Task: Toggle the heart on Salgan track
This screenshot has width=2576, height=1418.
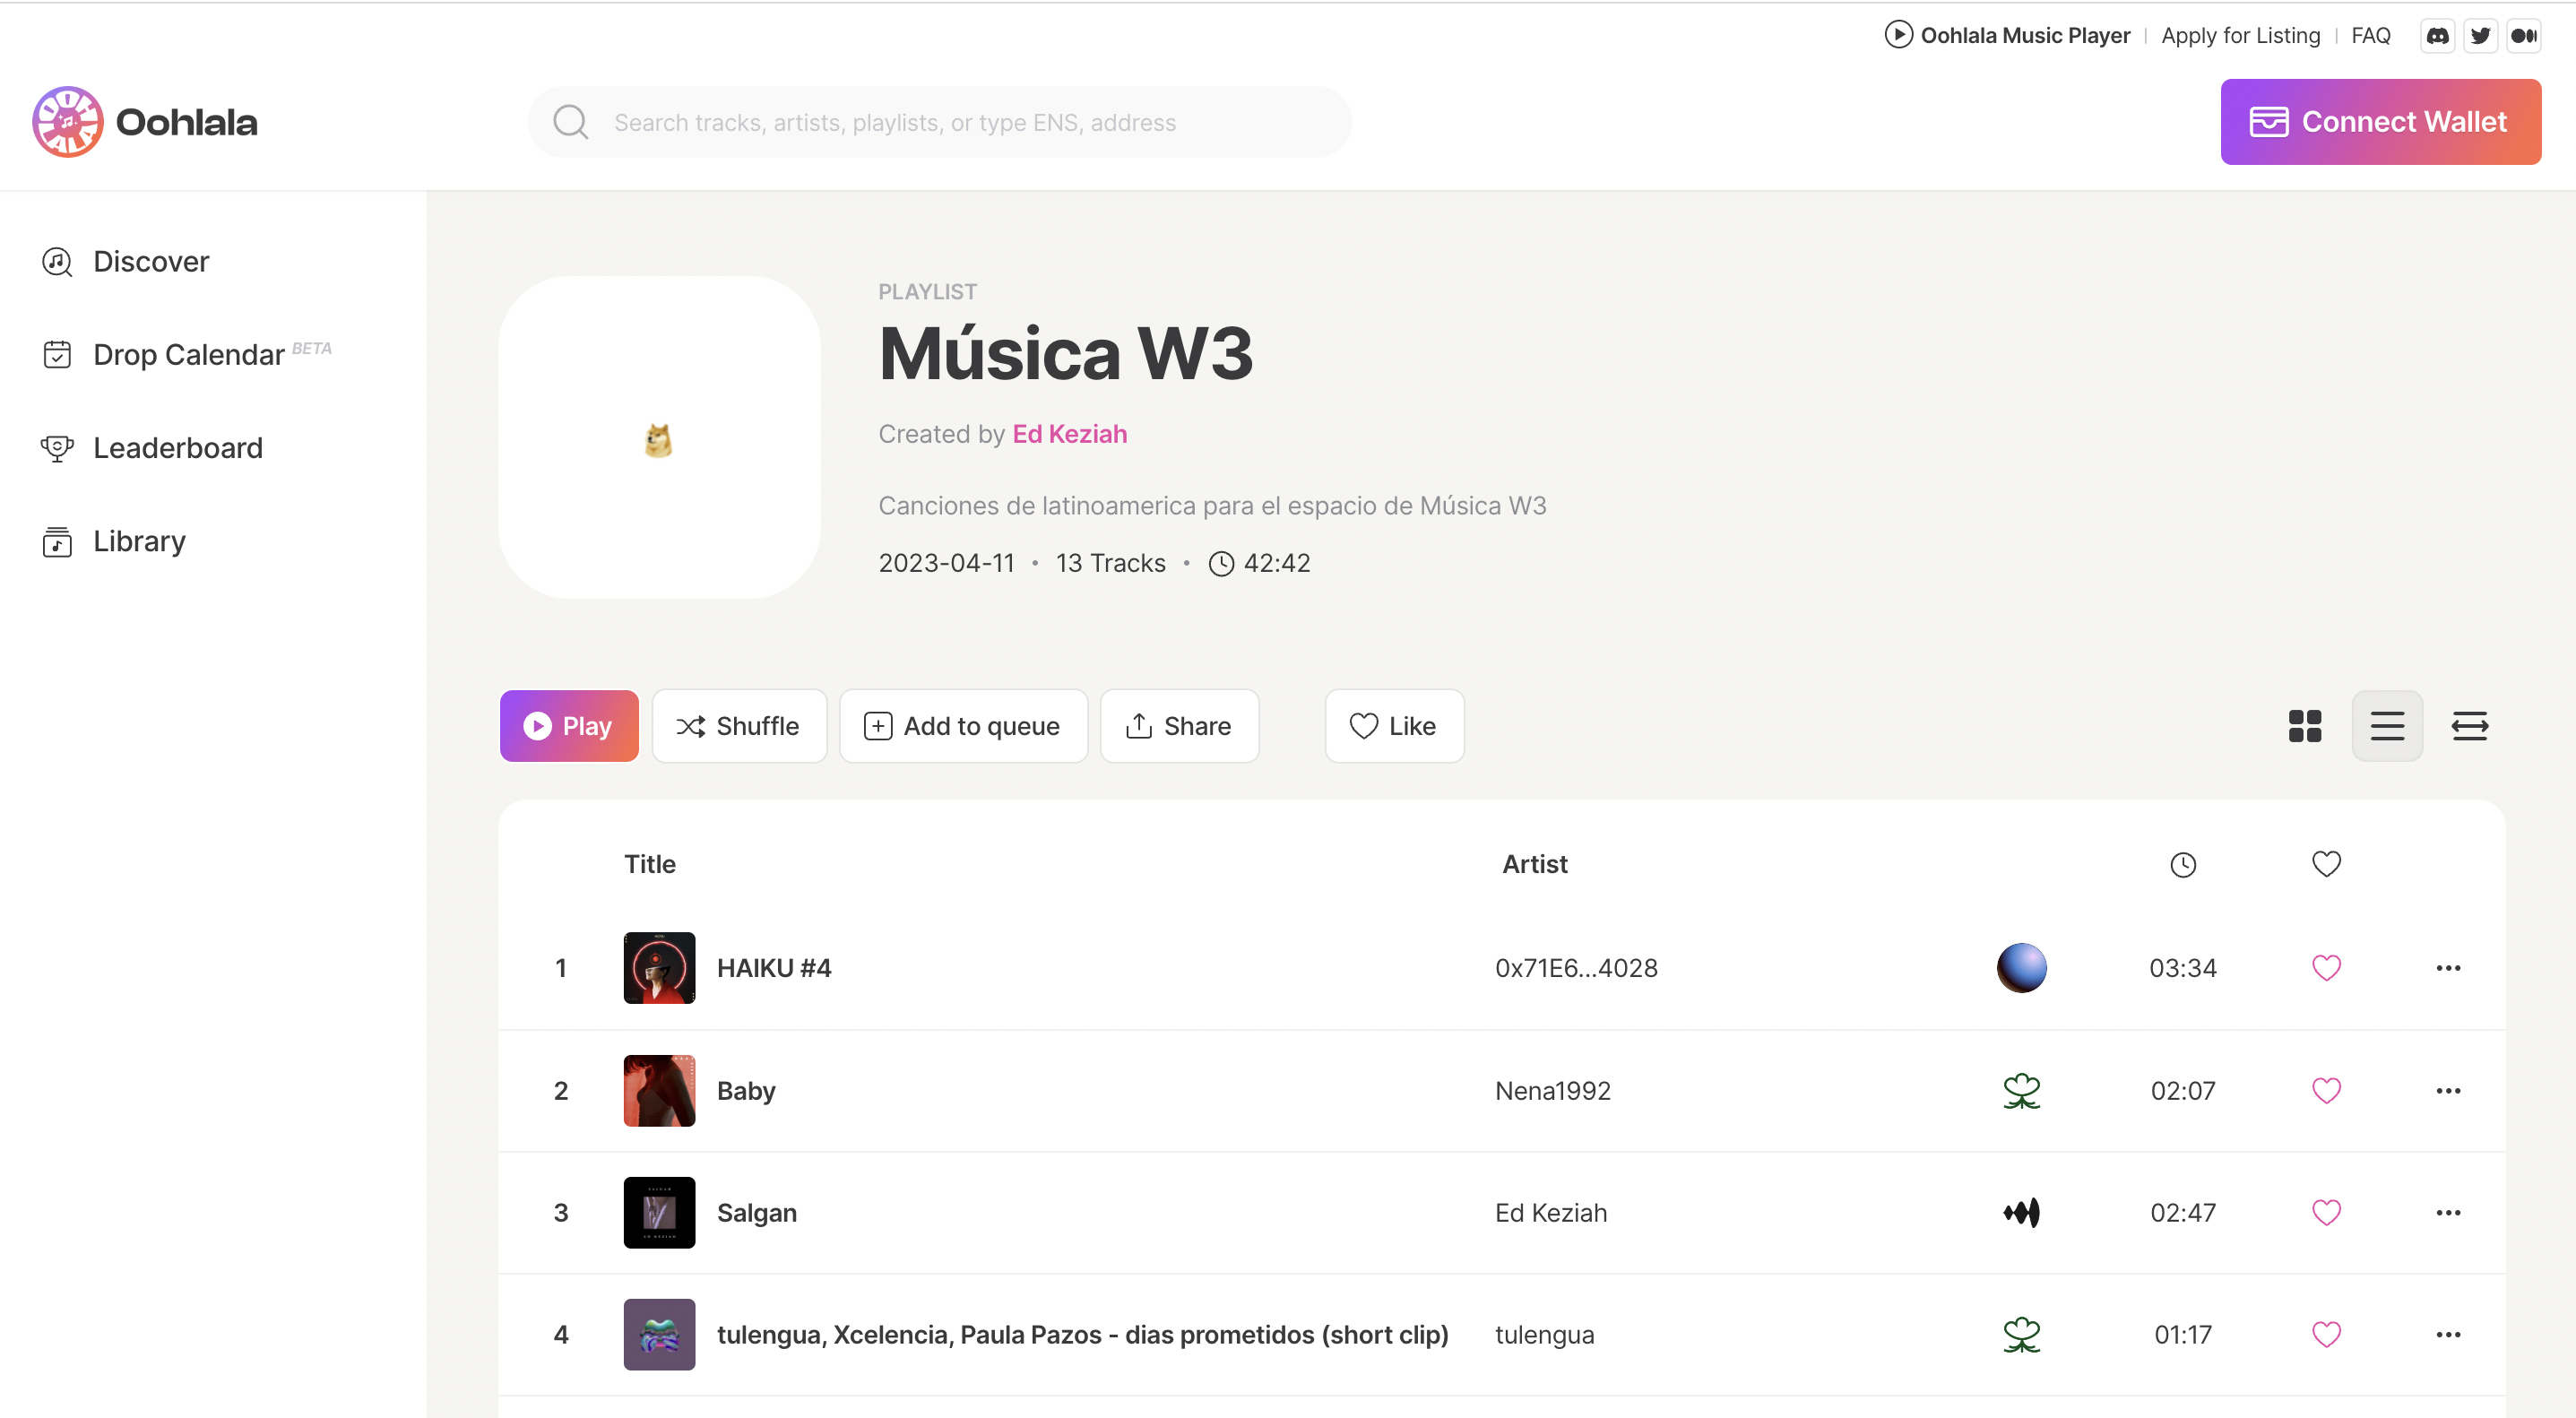Action: 2326,1213
